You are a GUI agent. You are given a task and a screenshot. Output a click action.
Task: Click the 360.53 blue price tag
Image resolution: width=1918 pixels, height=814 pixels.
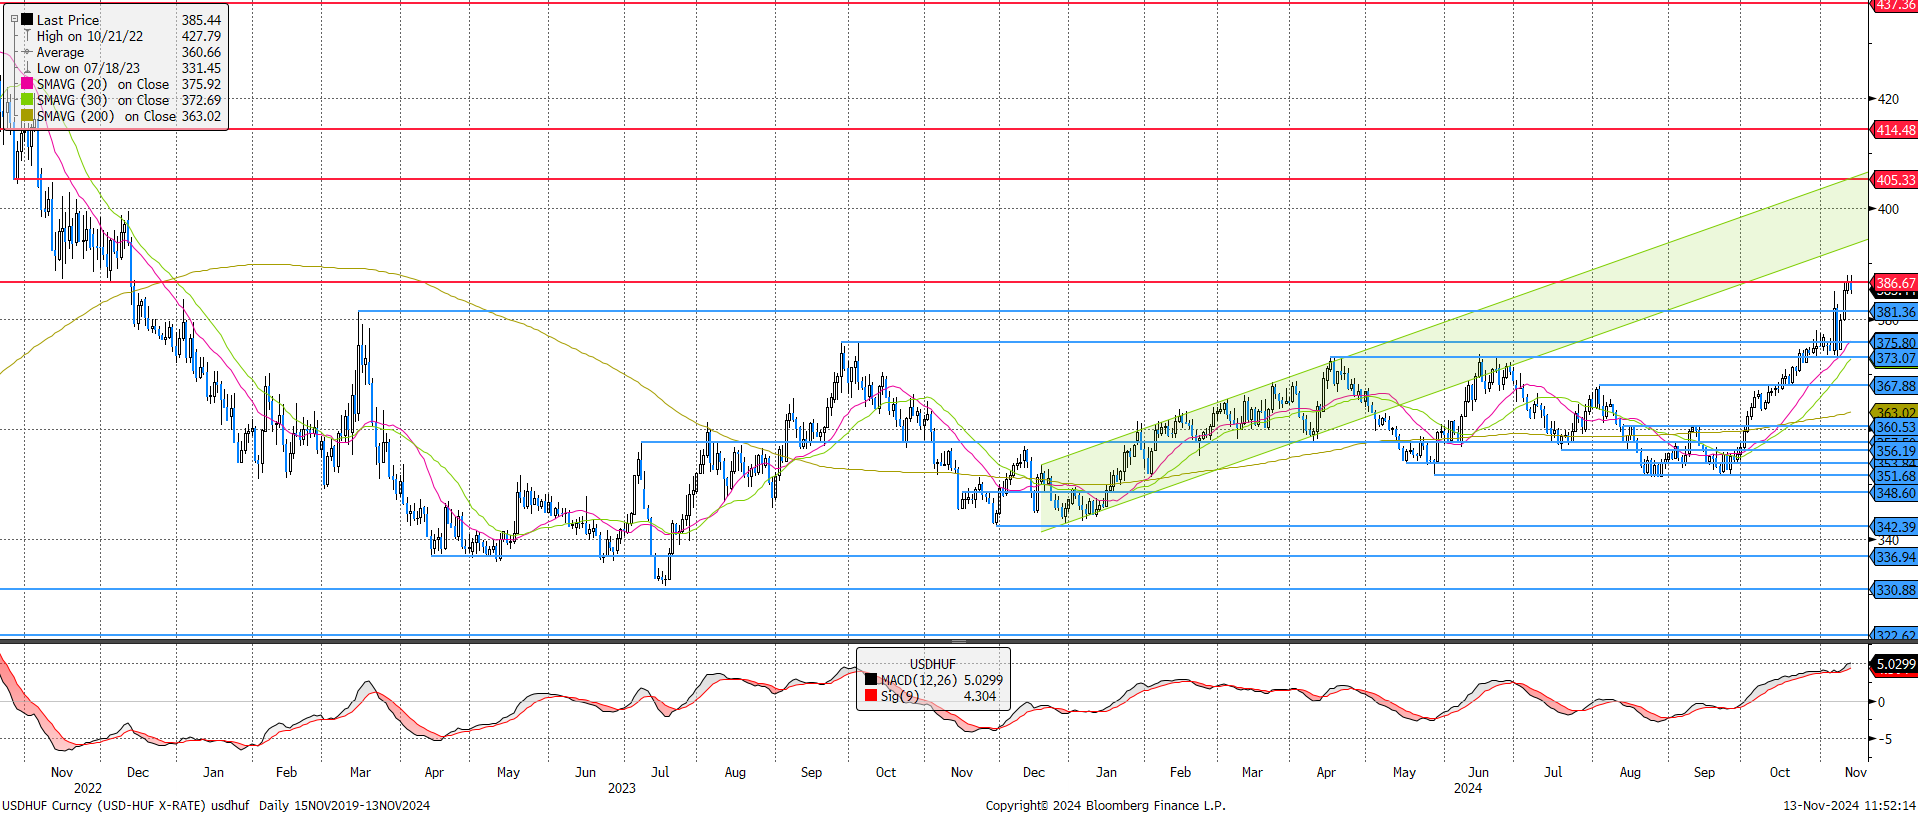pyautogui.click(x=1895, y=427)
